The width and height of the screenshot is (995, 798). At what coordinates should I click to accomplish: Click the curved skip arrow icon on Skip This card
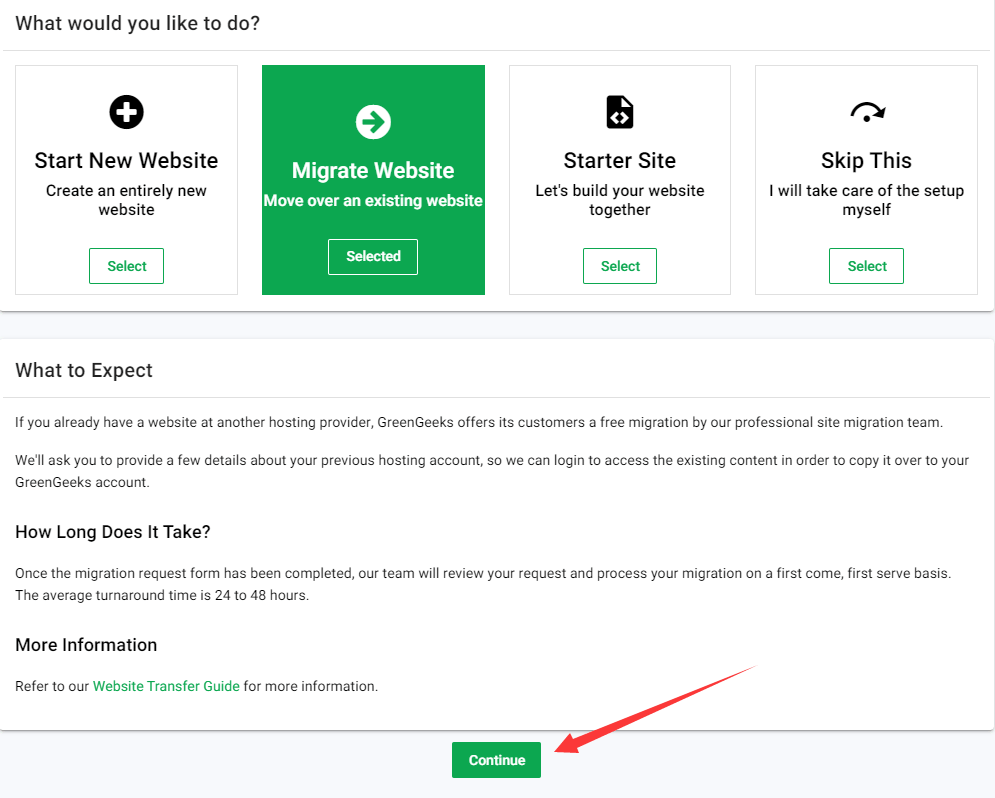pos(866,112)
